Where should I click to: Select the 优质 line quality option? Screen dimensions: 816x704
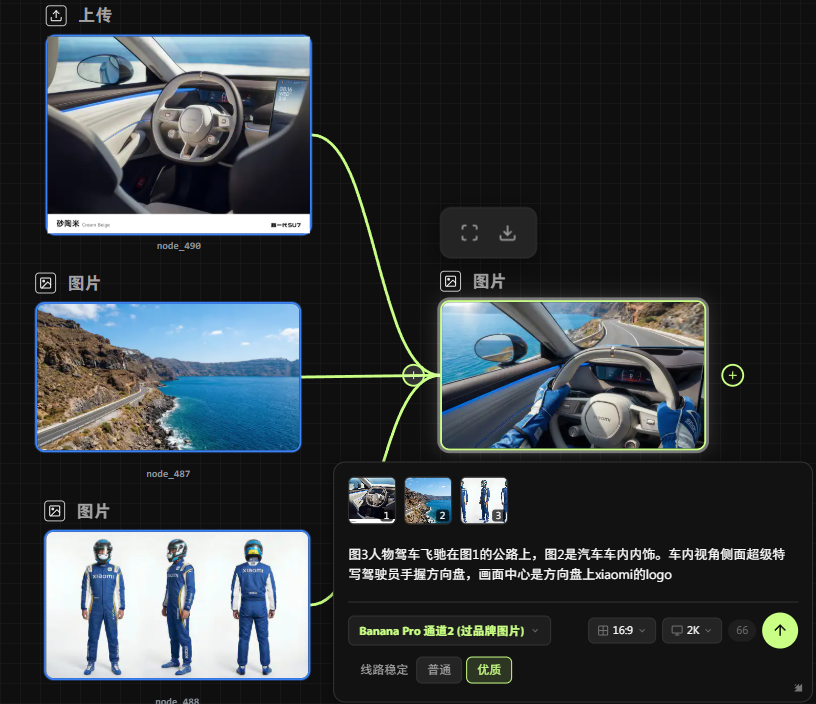coord(489,670)
